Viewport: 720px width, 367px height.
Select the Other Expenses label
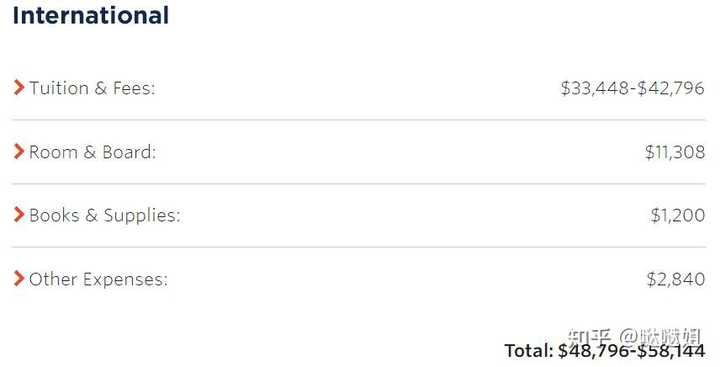tap(98, 279)
